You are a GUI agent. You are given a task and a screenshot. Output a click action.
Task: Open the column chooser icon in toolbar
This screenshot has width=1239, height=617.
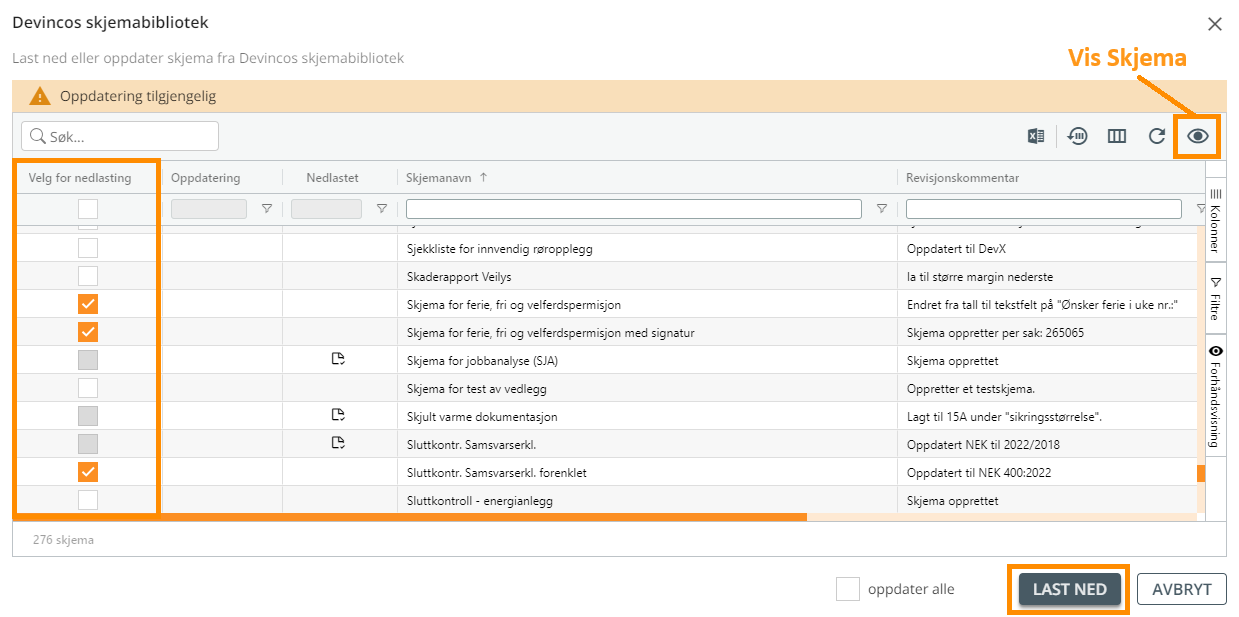point(1117,136)
